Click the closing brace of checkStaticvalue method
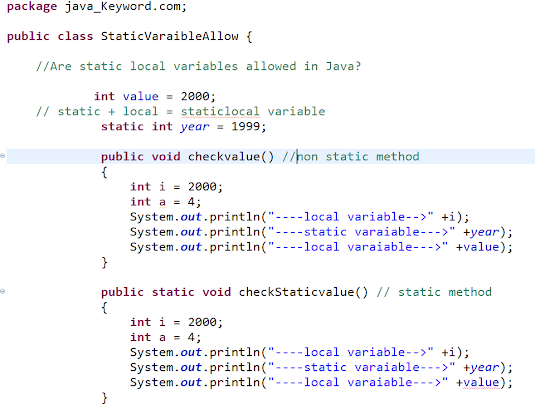The width and height of the screenshot is (535, 413). pyautogui.click(x=104, y=398)
